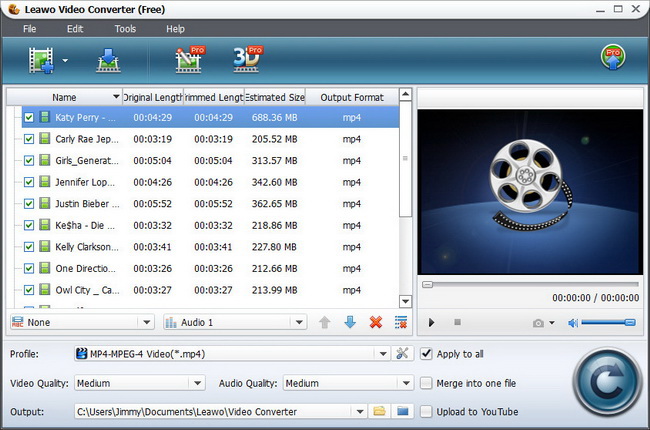Image resolution: width=650 pixels, height=430 pixels.
Task: Uncheck the One Directio... checkbox
Action: (x=29, y=268)
